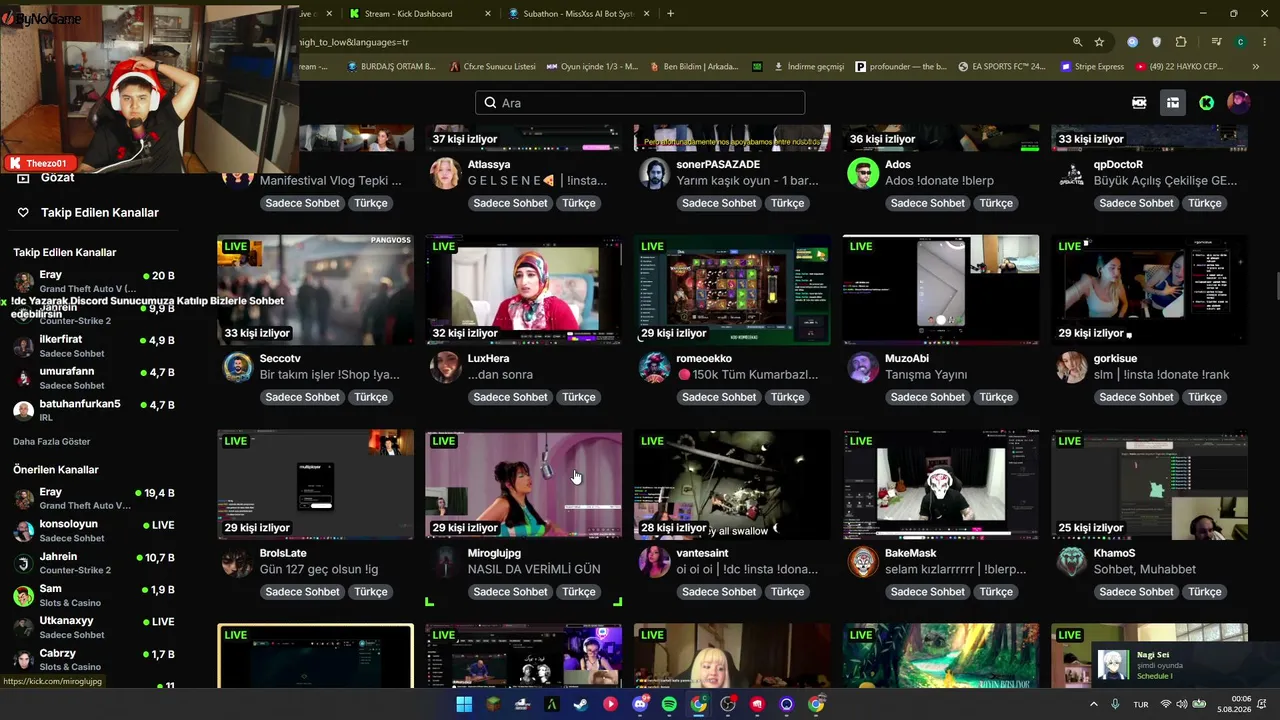Open romeoekko live stream thumbnail
Viewport: 1280px width, 720px height.
[732, 290]
